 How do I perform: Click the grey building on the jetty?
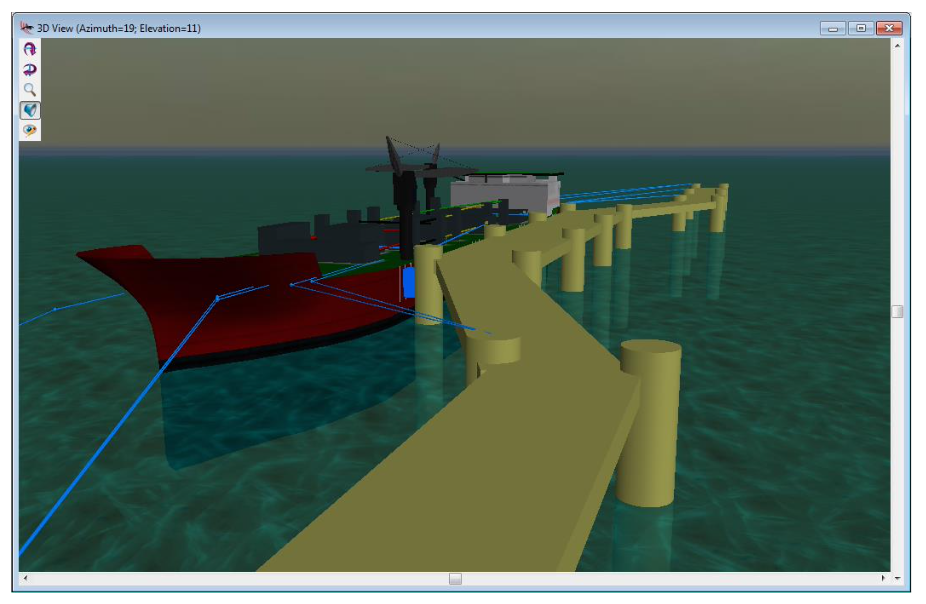click(506, 192)
